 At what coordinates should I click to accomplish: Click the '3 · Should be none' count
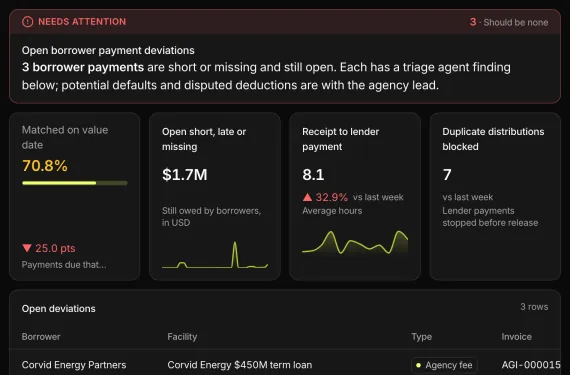tap(509, 22)
